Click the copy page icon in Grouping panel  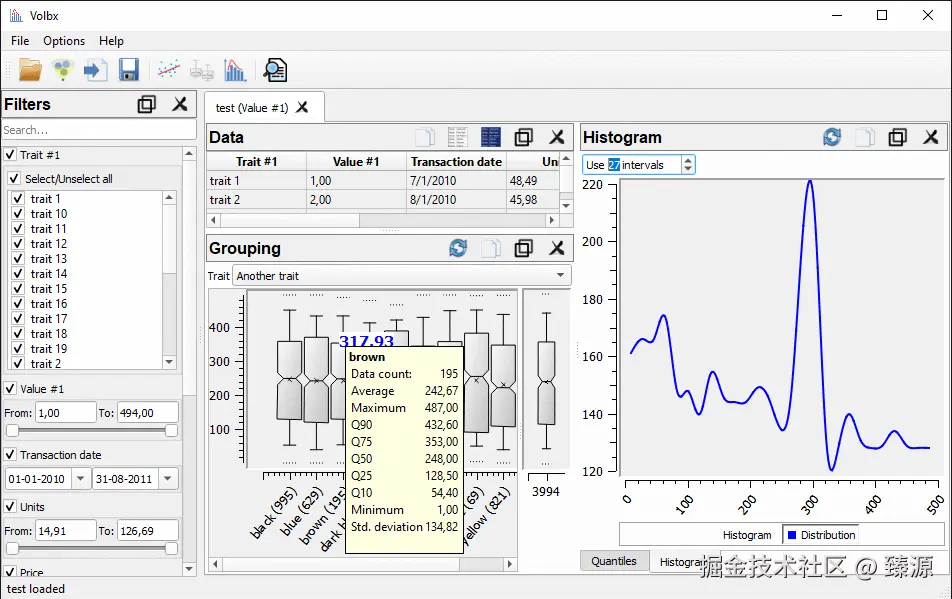[x=491, y=248]
